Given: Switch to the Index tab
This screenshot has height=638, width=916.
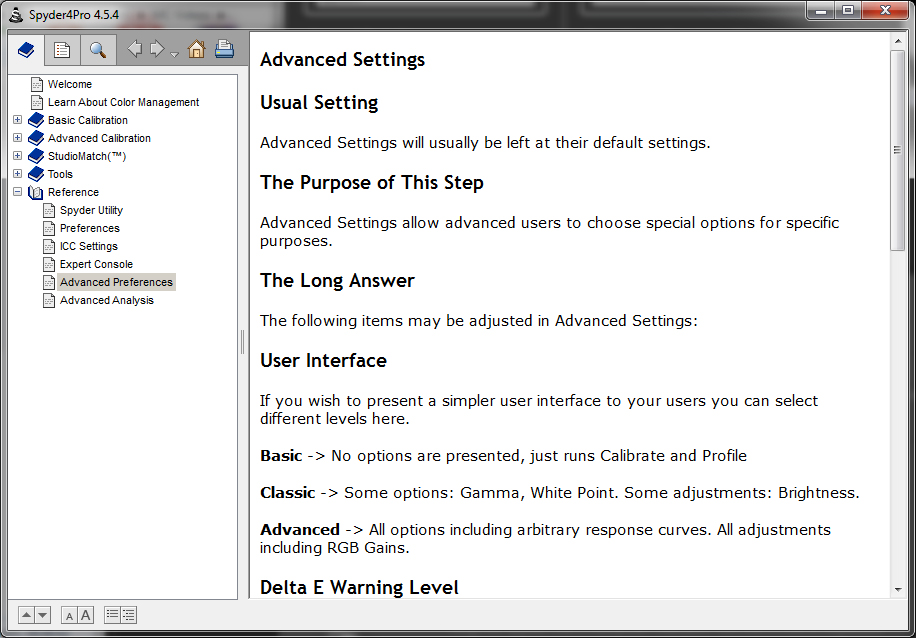Looking at the screenshot, I should [x=62, y=50].
